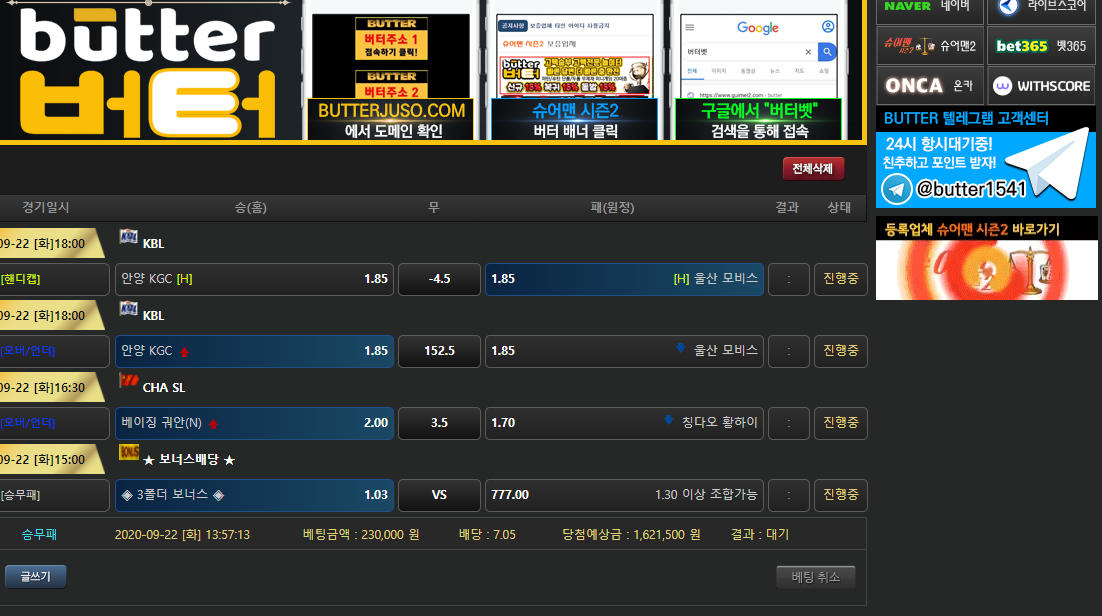This screenshot has width=1102, height=616.
Task: Open the WITHSCORE site shortcut
Action: (x=1043, y=86)
